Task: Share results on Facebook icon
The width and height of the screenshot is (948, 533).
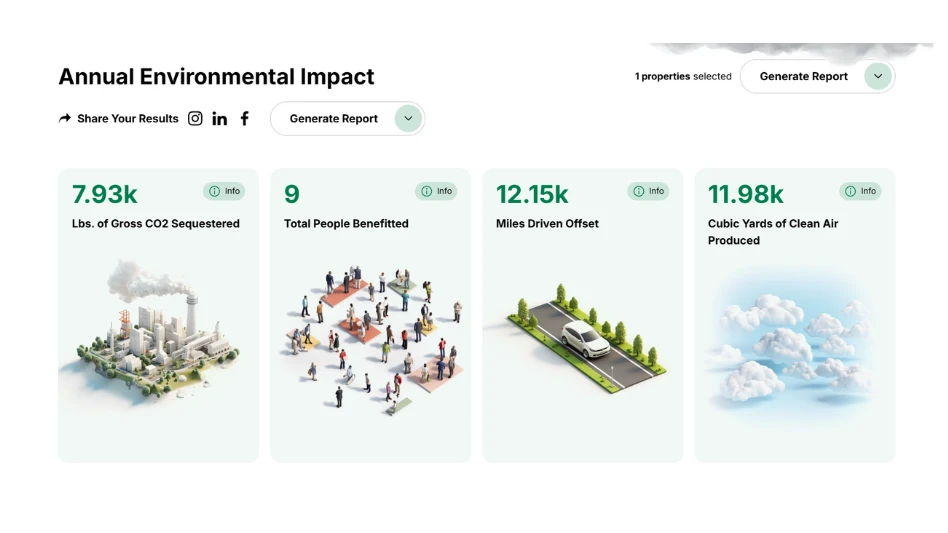Action: point(245,118)
